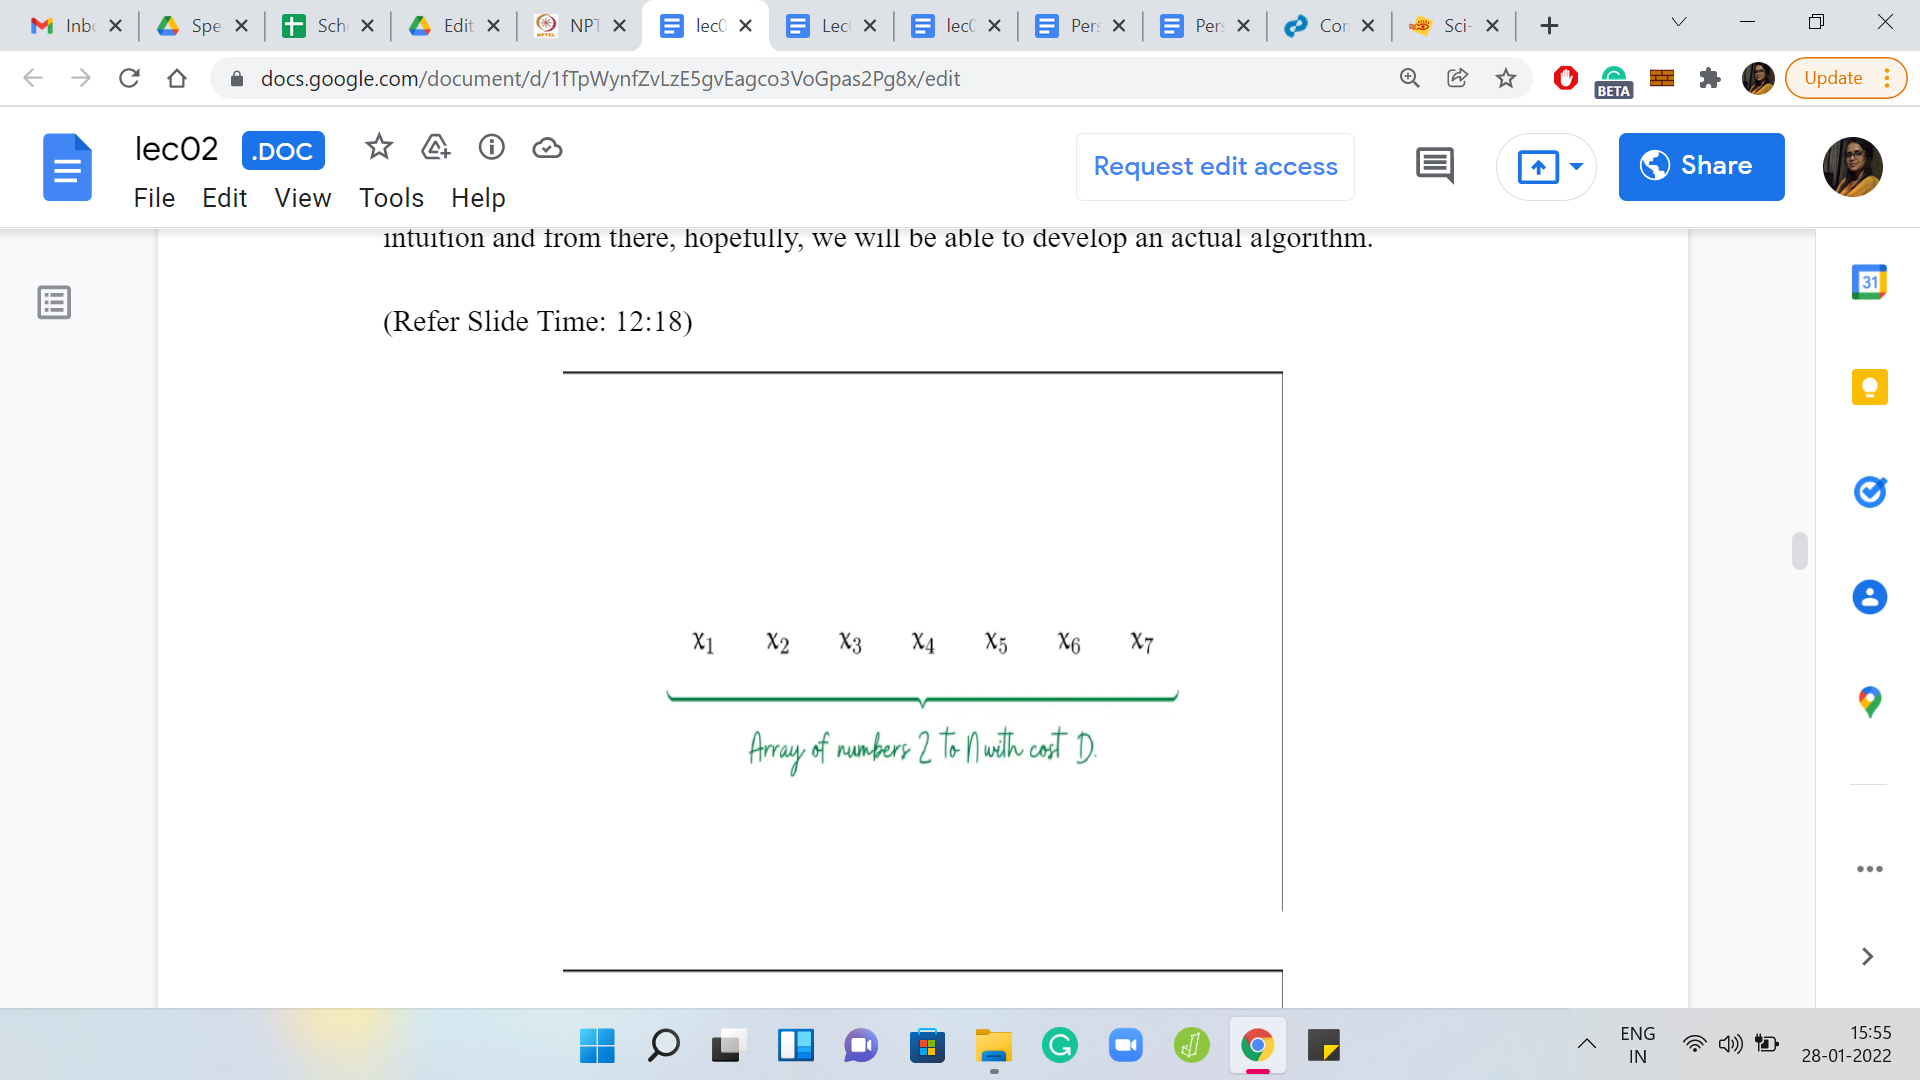1920x1080 pixels.
Task: Open Google Tasks side panel
Action: tap(1868, 492)
